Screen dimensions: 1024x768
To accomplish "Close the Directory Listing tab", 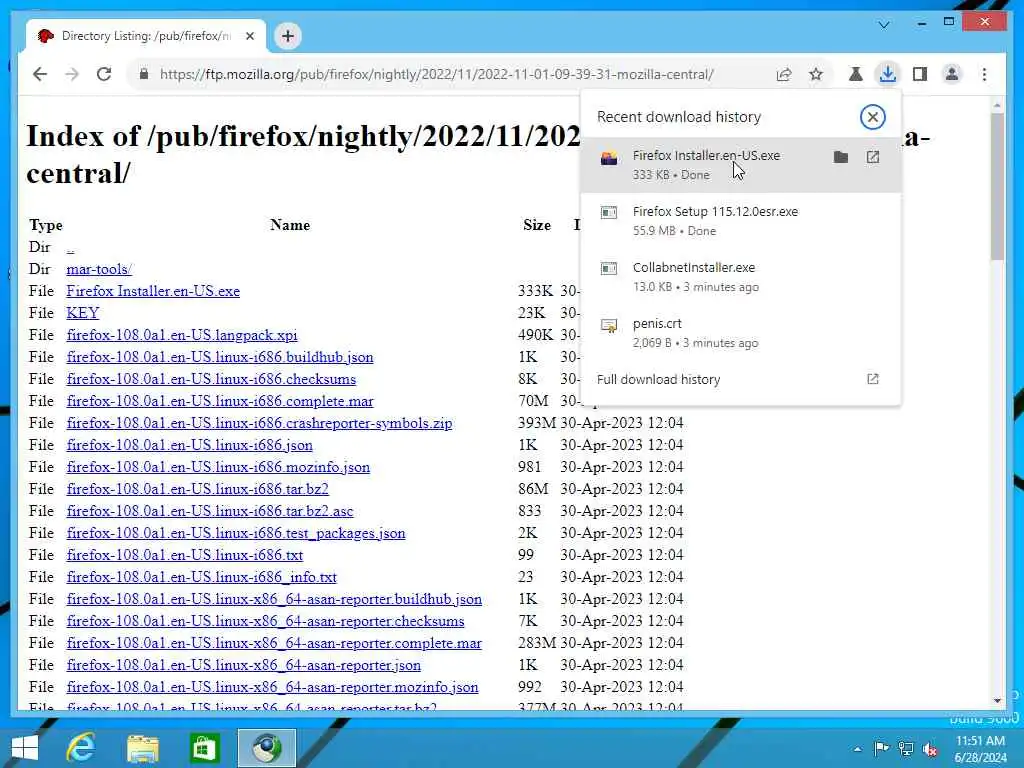I will pyautogui.click(x=249, y=36).
